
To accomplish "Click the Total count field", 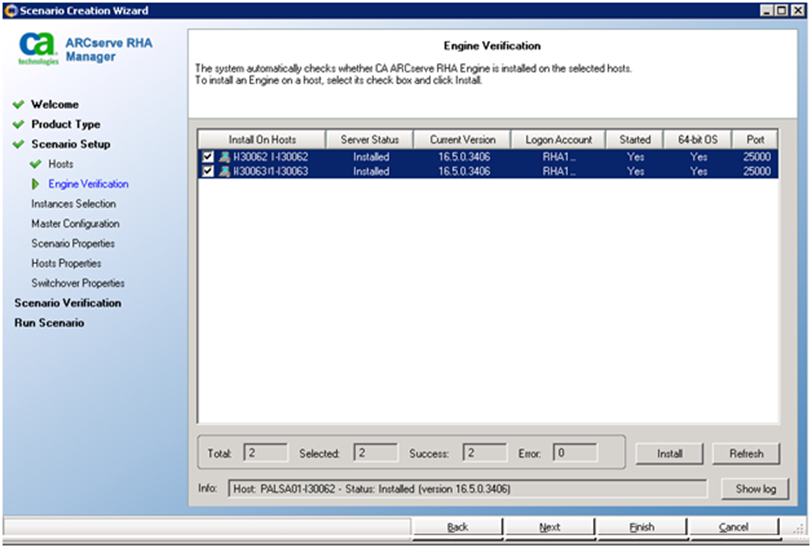I will (x=265, y=453).
